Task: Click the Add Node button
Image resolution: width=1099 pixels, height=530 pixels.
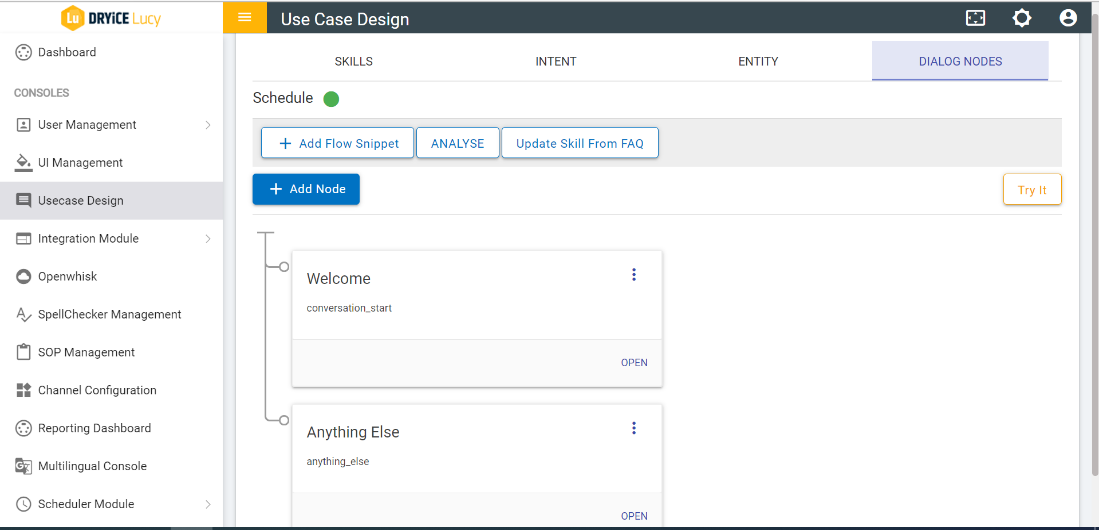Action: click(306, 189)
